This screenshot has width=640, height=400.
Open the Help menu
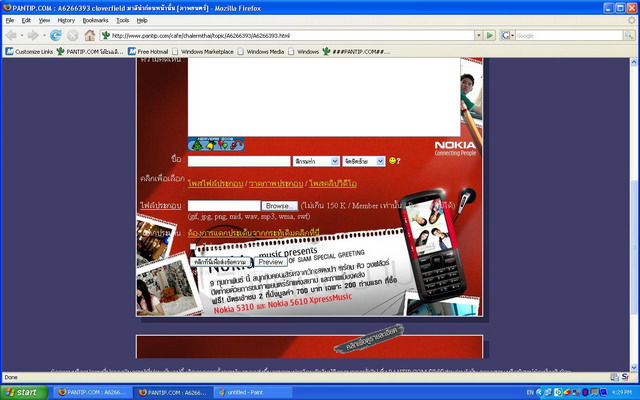pos(142,20)
